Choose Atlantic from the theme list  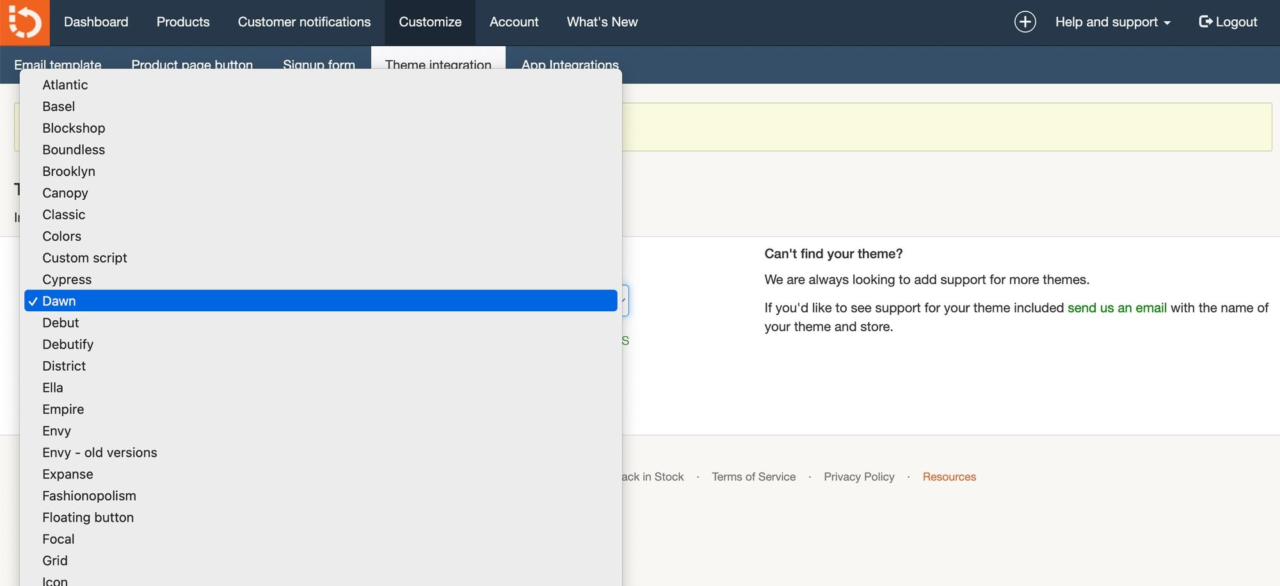tap(321, 85)
